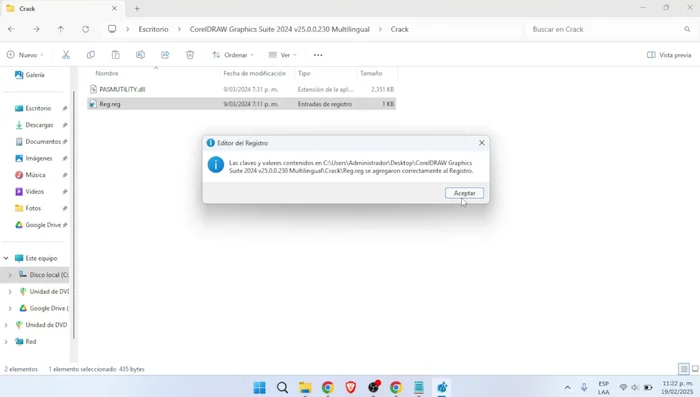The height and width of the screenshot is (397, 700).
Task: Open the ESP LAA language switcher
Action: tap(604, 387)
